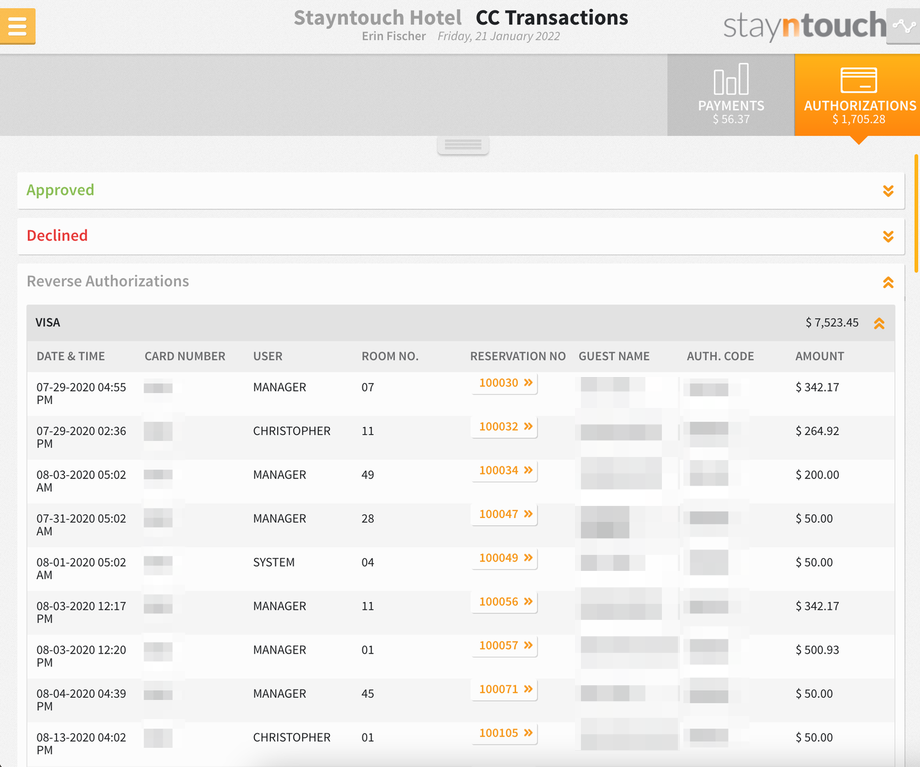Open the hamburger main menu

18,26
